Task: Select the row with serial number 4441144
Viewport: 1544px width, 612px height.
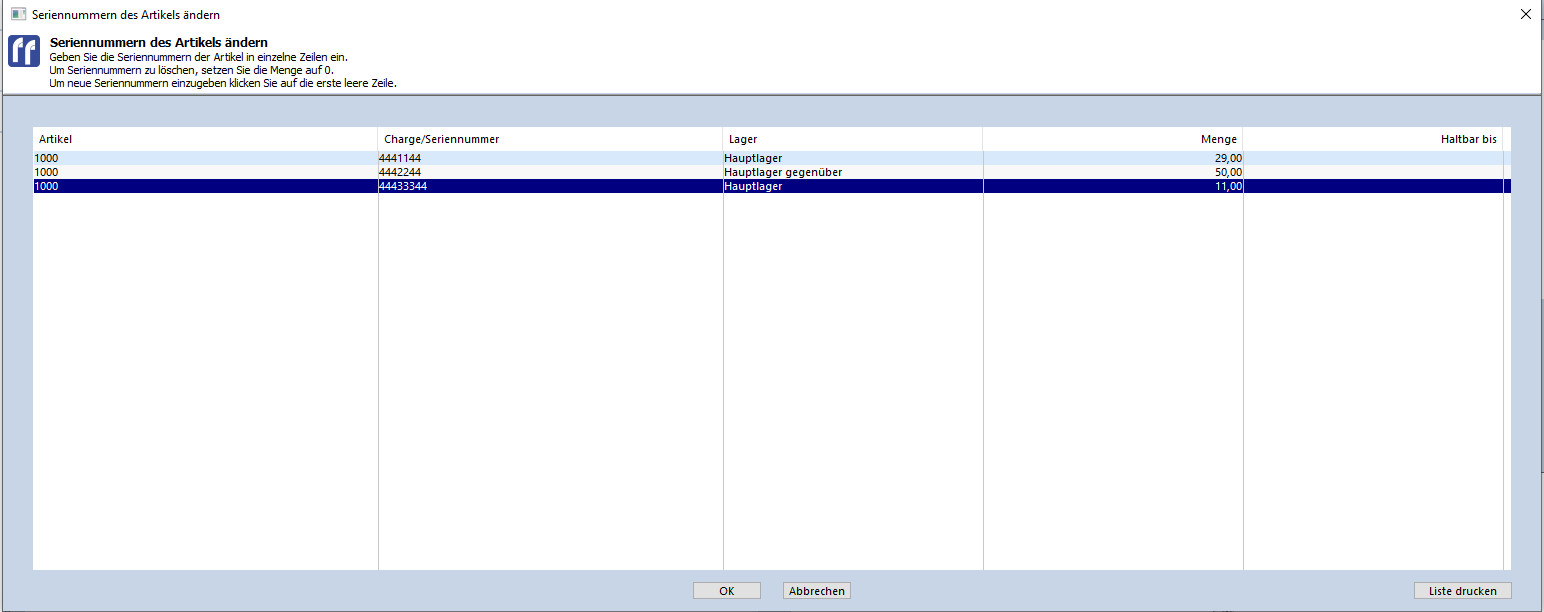Action: [x=400, y=158]
